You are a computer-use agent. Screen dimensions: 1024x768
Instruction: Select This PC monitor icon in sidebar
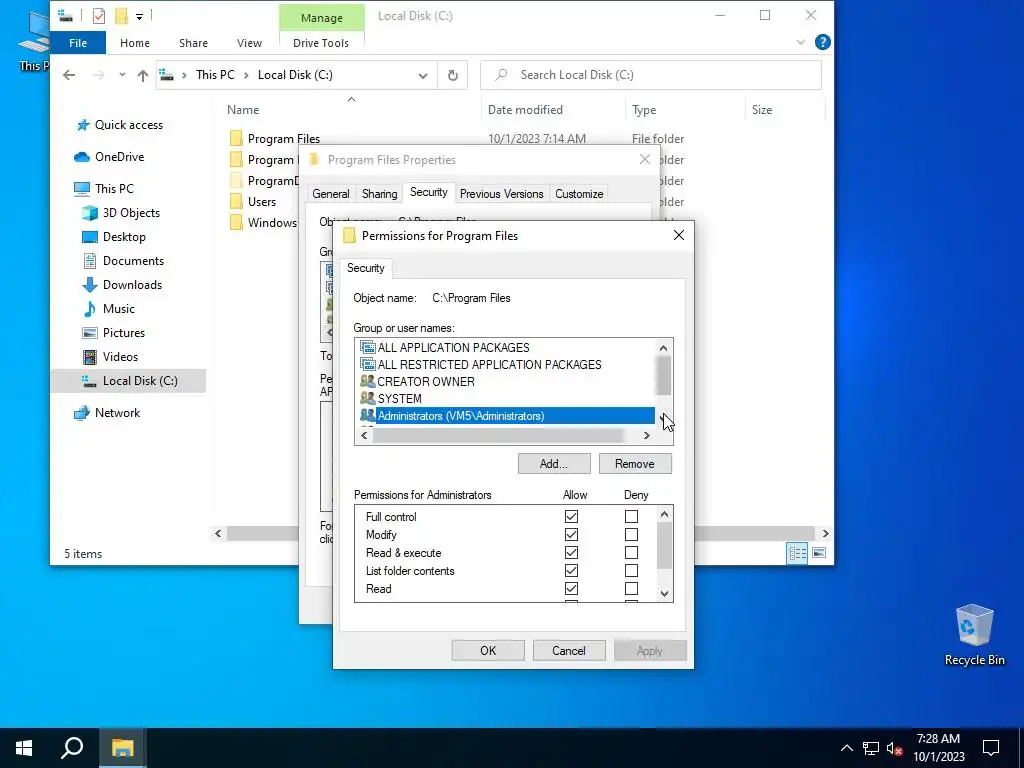tap(82, 189)
